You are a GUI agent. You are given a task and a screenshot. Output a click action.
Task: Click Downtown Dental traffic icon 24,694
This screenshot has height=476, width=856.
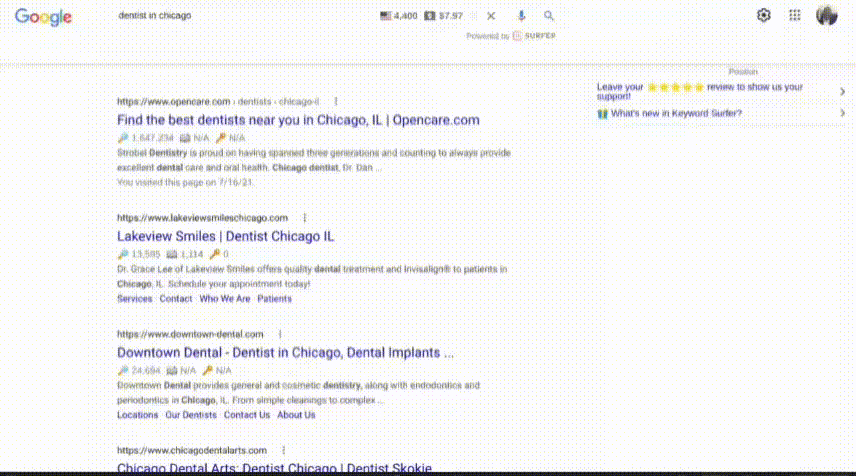(x=123, y=371)
